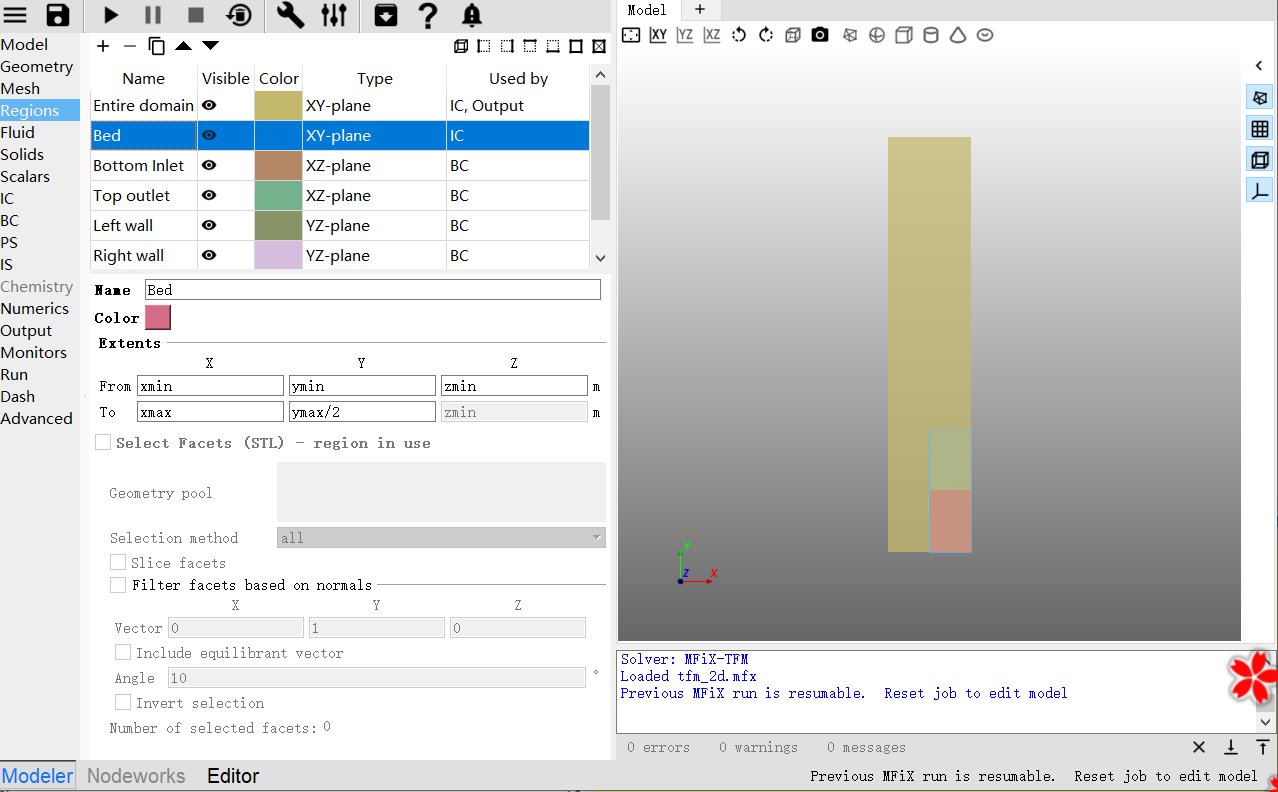Click the region Name input field
The width and height of the screenshot is (1278, 792).
(x=372, y=290)
